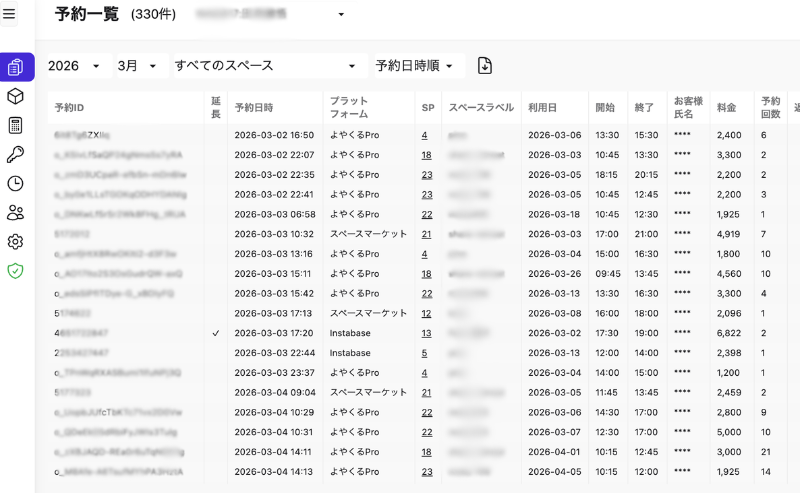Open the cube icon in sidebar
This screenshot has width=800, height=500.
tap(16, 96)
